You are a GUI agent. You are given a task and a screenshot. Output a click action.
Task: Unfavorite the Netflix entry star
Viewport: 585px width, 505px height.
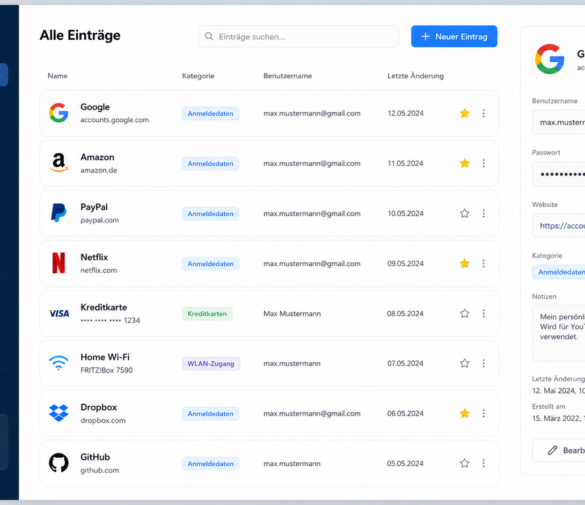[x=464, y=263]
